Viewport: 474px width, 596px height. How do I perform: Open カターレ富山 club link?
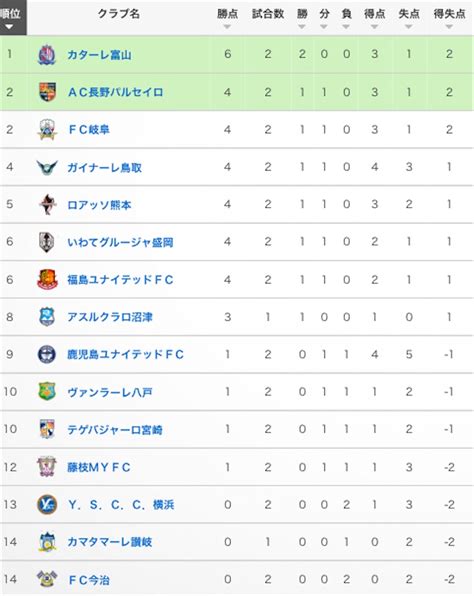pos(100,55)
